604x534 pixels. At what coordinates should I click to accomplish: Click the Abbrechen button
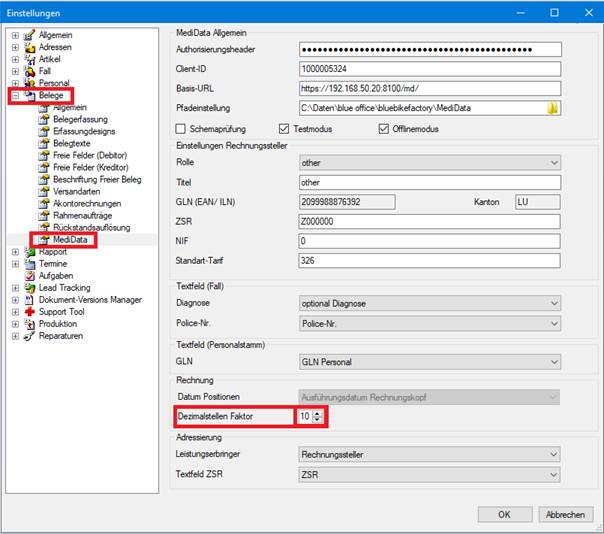point(565,514)
